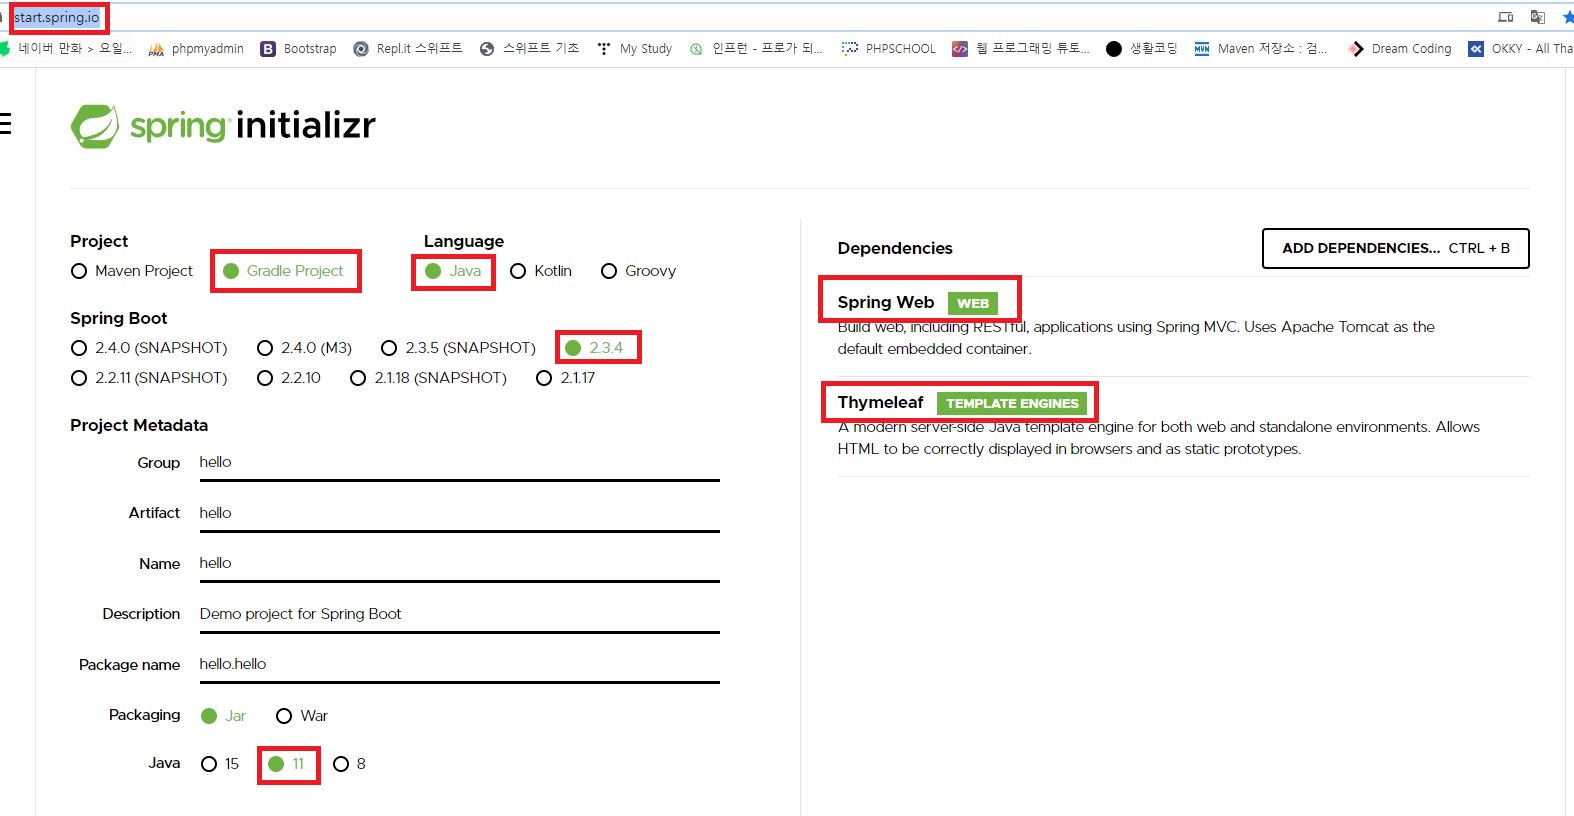Choose Groovy as the language

638,271
